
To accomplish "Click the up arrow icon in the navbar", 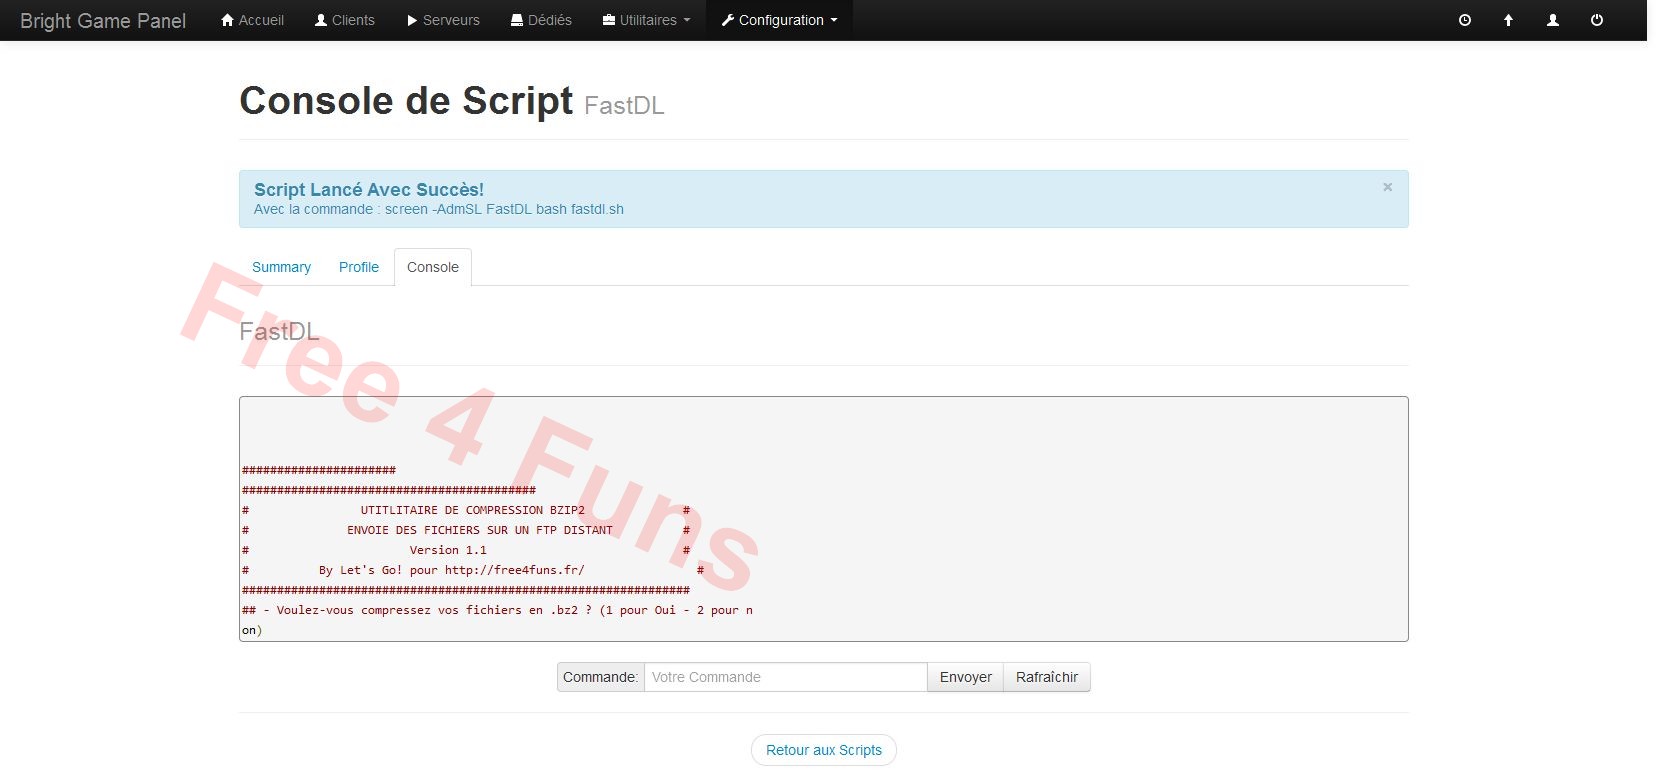I will click(x=1508, y=20).
